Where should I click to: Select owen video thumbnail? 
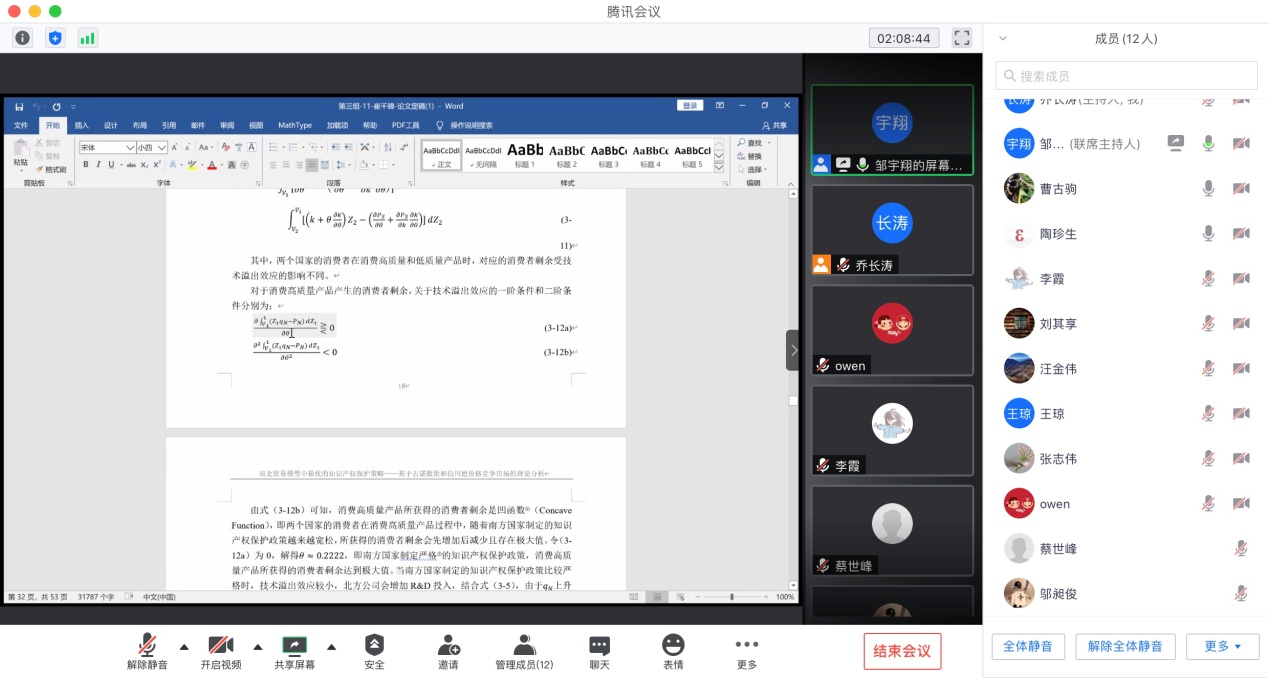pos(892,330)
